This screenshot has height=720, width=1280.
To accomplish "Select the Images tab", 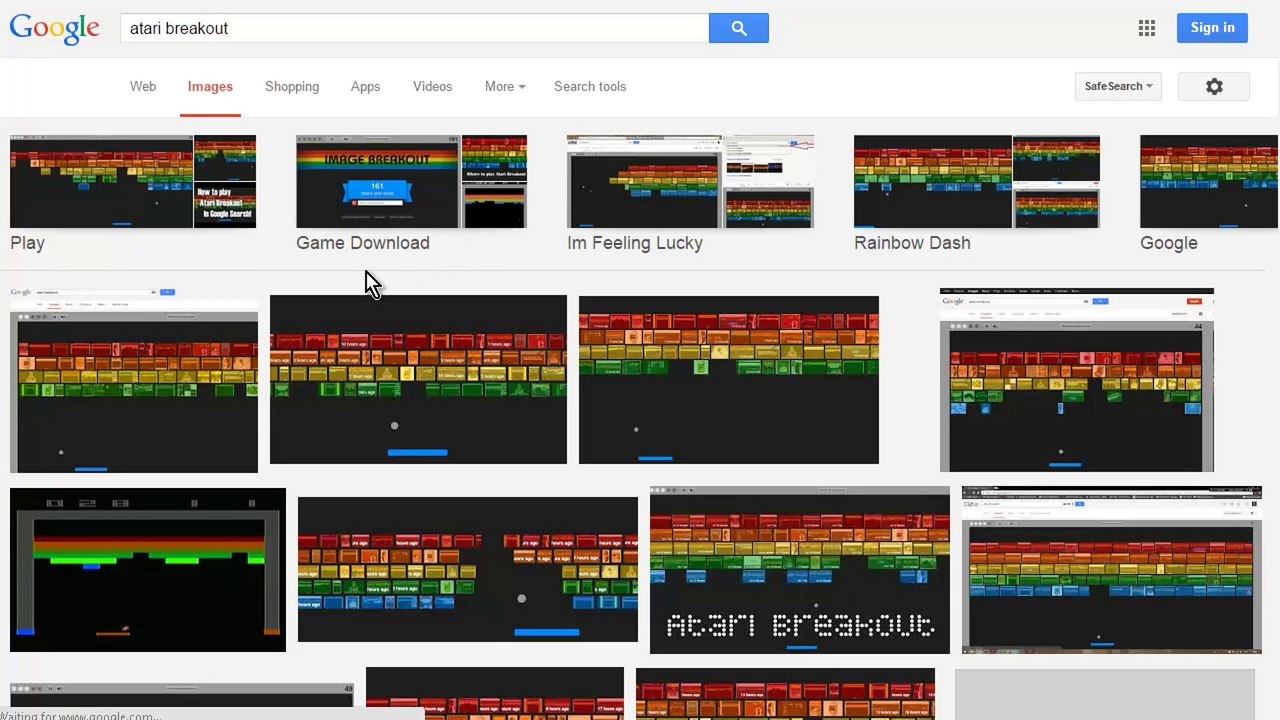I will tap(210, 87).
